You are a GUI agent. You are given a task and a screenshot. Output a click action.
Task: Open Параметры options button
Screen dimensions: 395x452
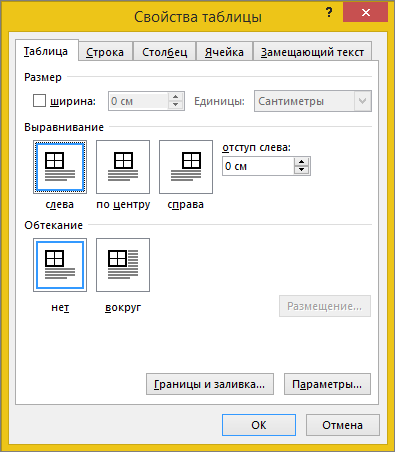click(327, 384)
